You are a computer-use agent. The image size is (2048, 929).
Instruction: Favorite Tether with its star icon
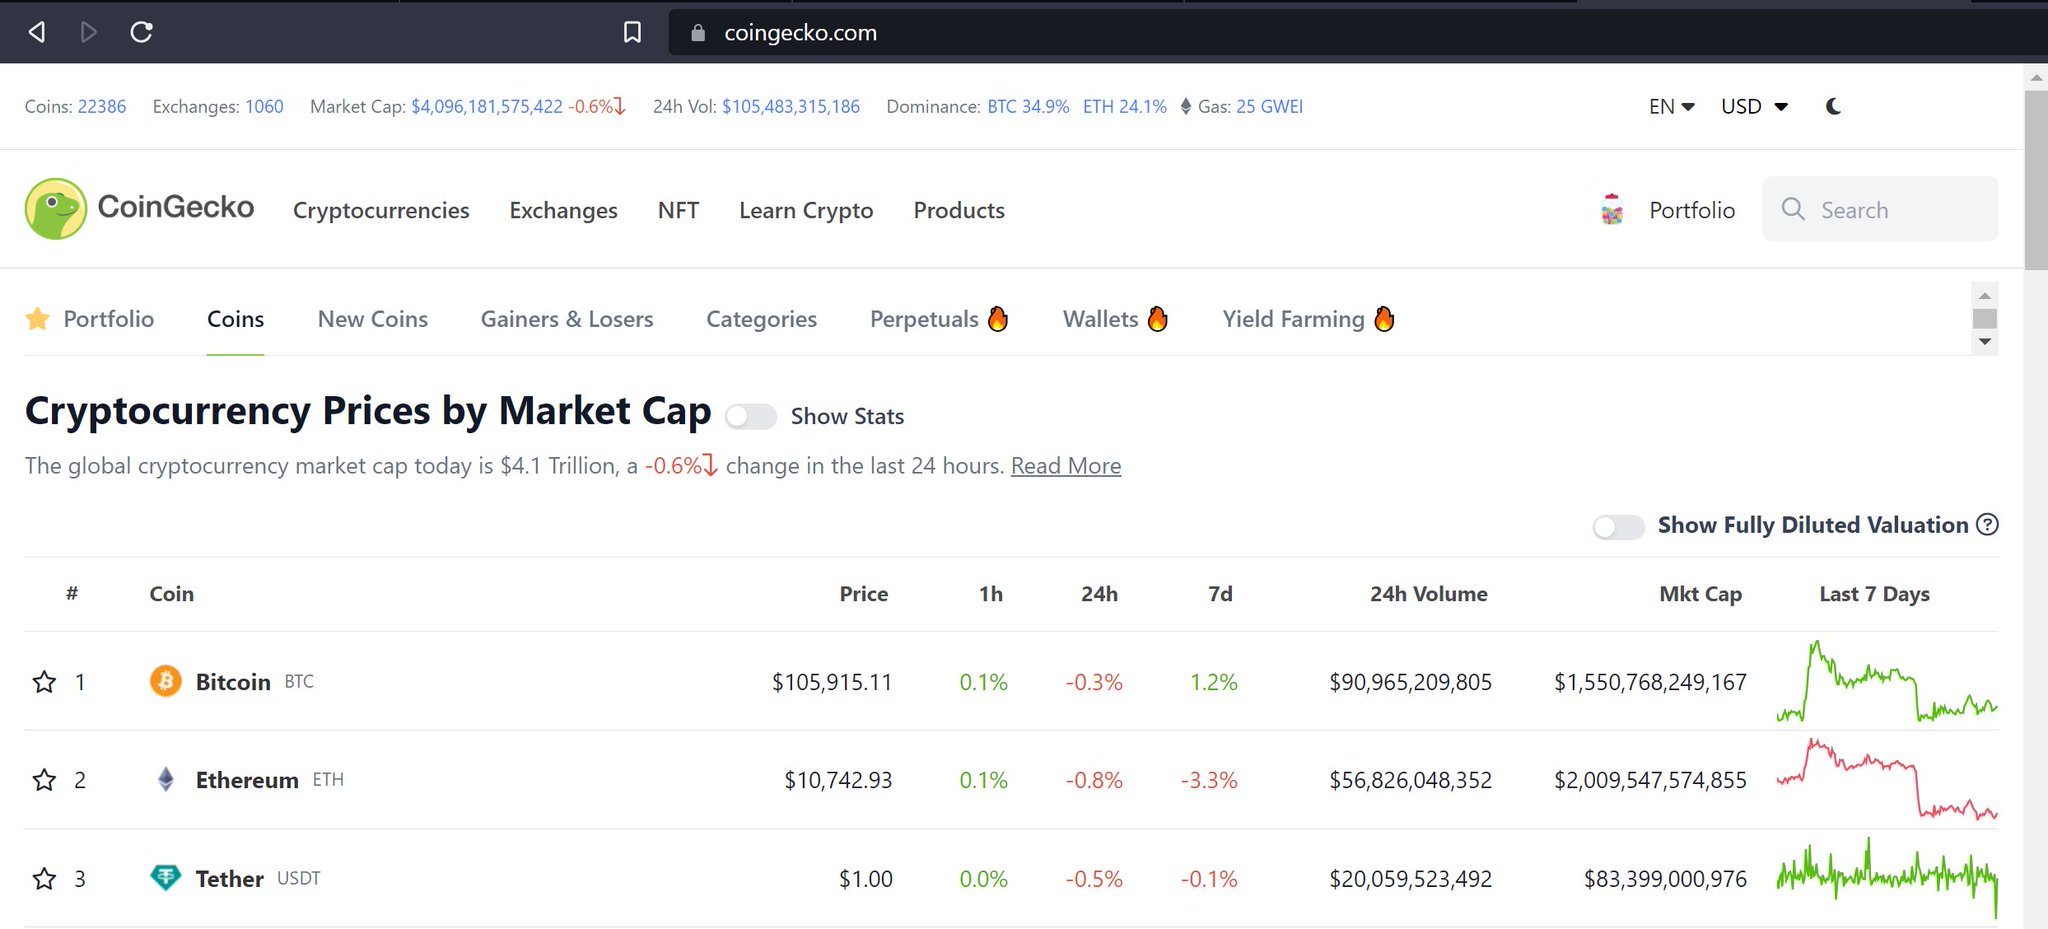44,879
